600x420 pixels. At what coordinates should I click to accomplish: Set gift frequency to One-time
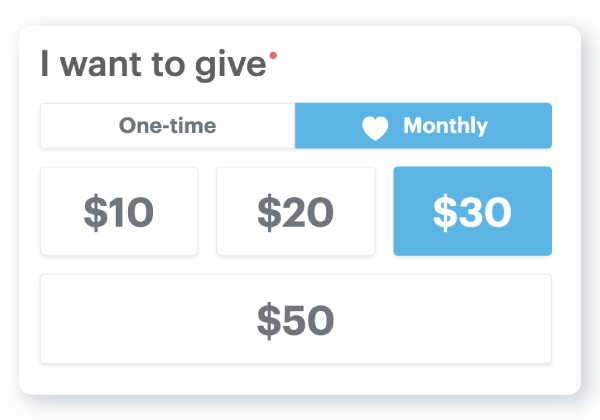[x=167, y=126]
